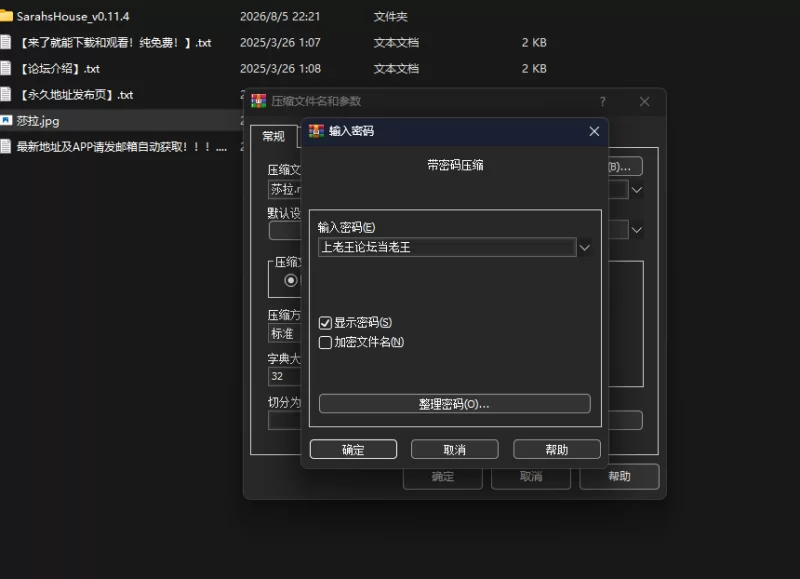Image resolution: width=800 pixels, height=579 pixels.
Task: Enable the 加密文件名(N) checkbox
Action: coord(325,342)
